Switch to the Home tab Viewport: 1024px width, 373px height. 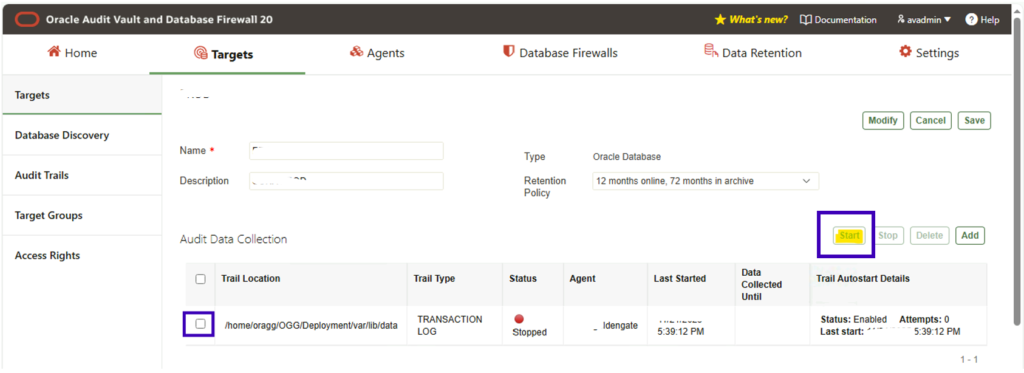(x=72, y=53)
